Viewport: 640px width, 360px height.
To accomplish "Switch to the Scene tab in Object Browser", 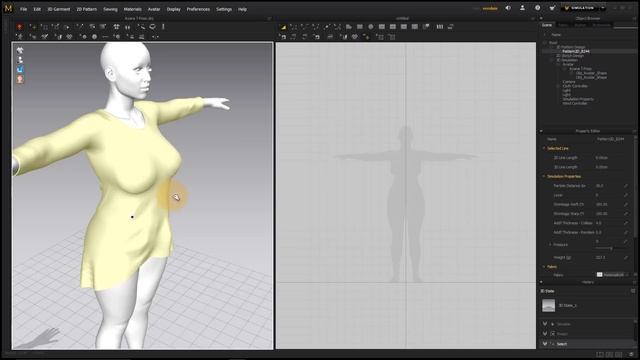I will point(547,25).
